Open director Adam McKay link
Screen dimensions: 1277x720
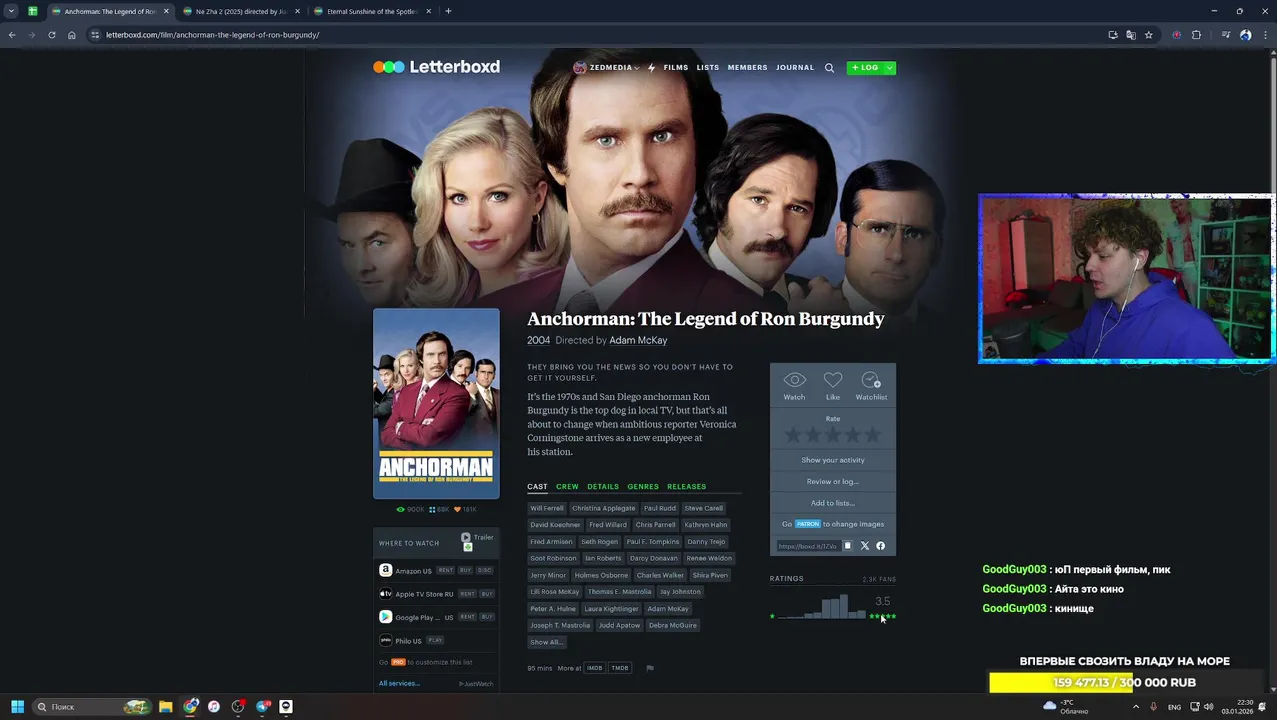click(x=638, y=340)
